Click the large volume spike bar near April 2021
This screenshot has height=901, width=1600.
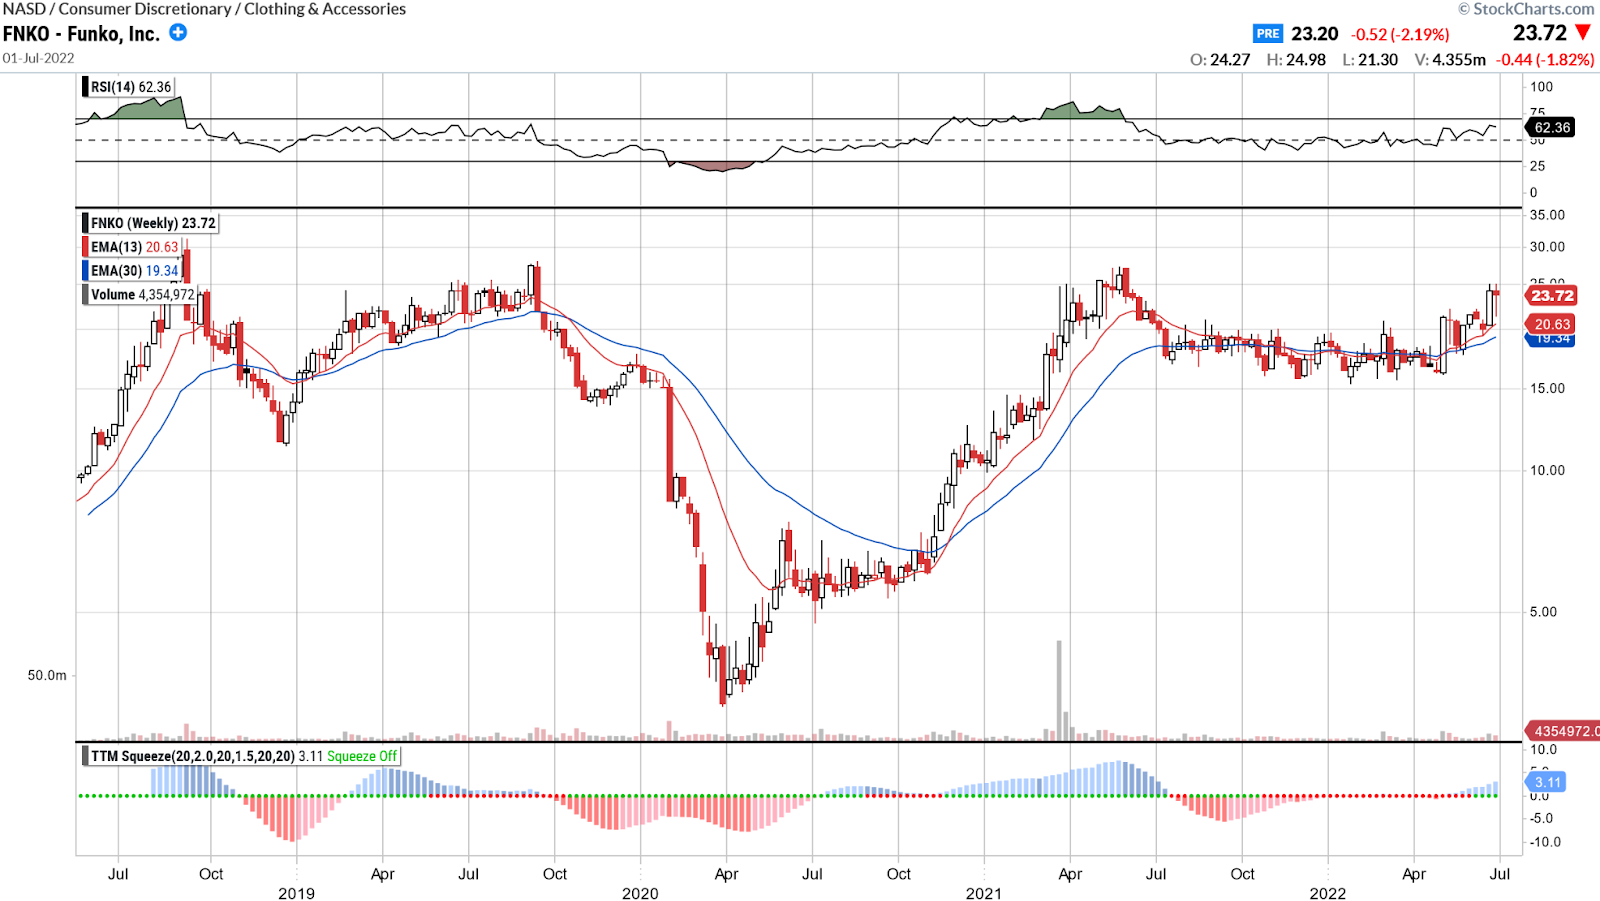pyautogui.click(x=1059, y=690)
